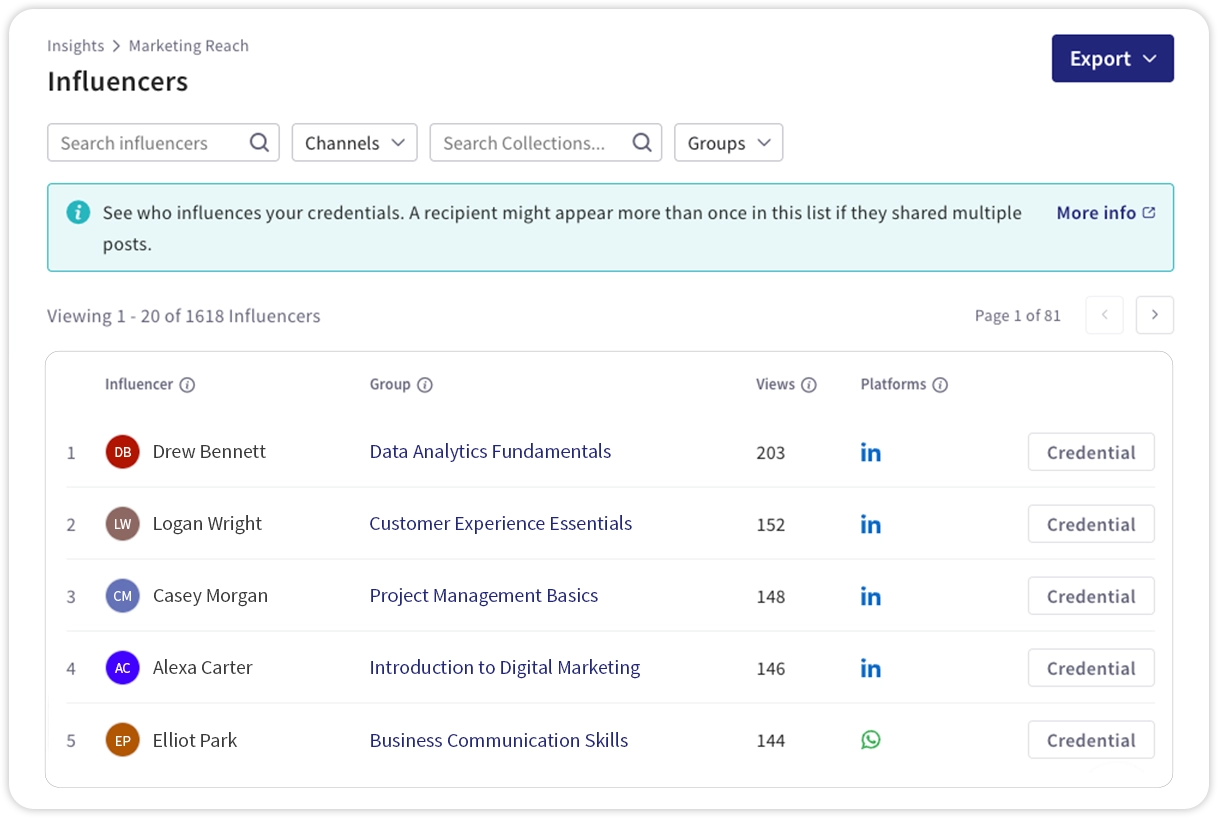The image size is (1219, 819).
Task: Click the 144 views value
Action: pos(771,741)
